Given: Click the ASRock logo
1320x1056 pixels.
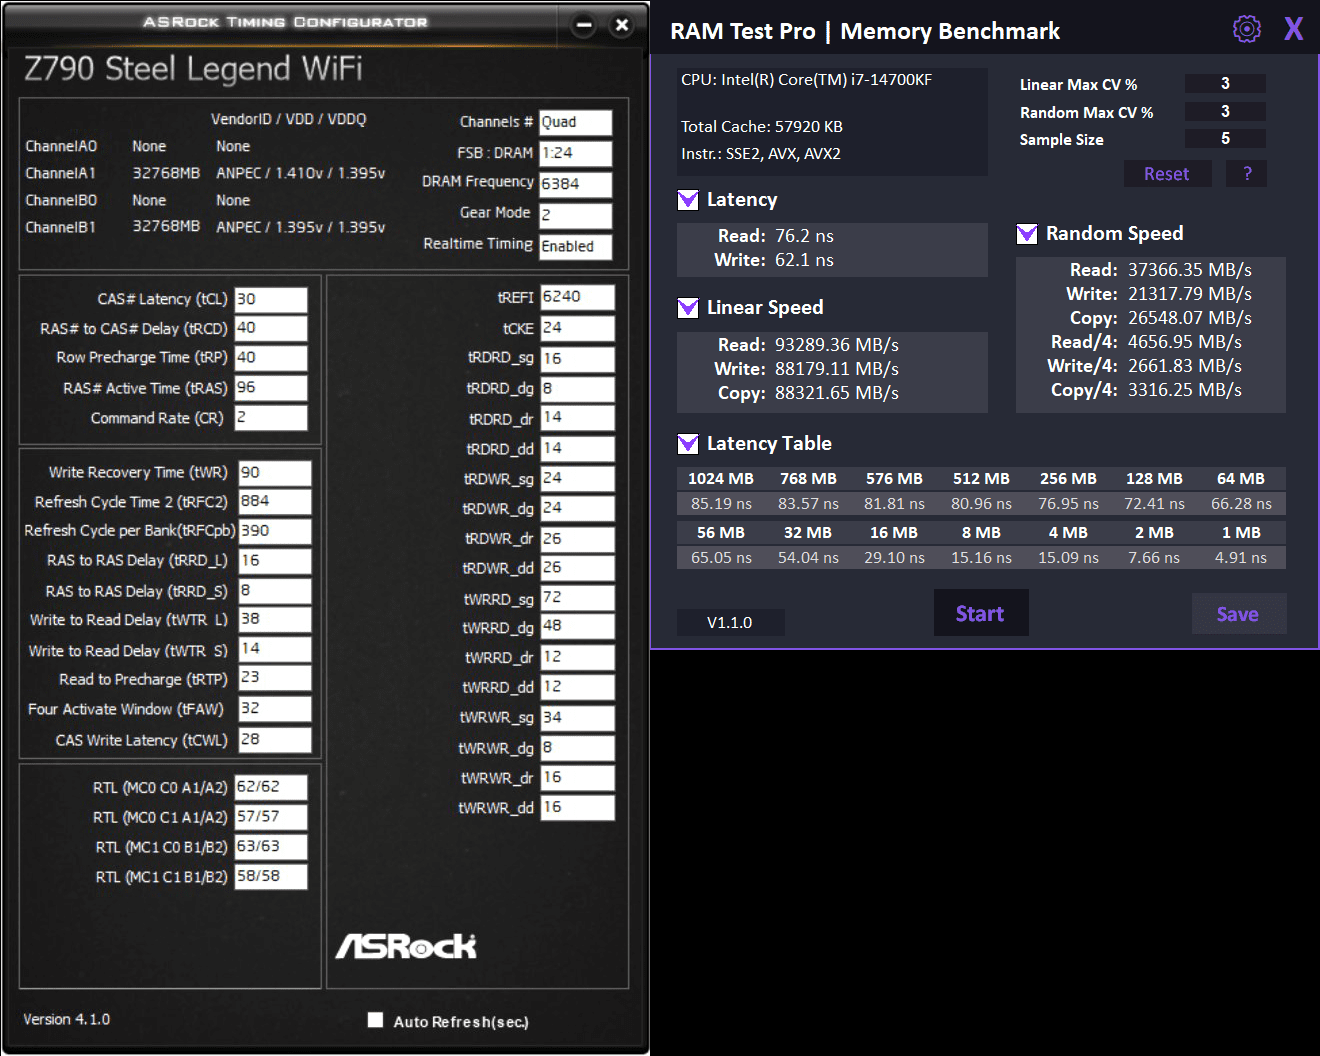Looking at the screenshot, I should click(x=406, y=946).
